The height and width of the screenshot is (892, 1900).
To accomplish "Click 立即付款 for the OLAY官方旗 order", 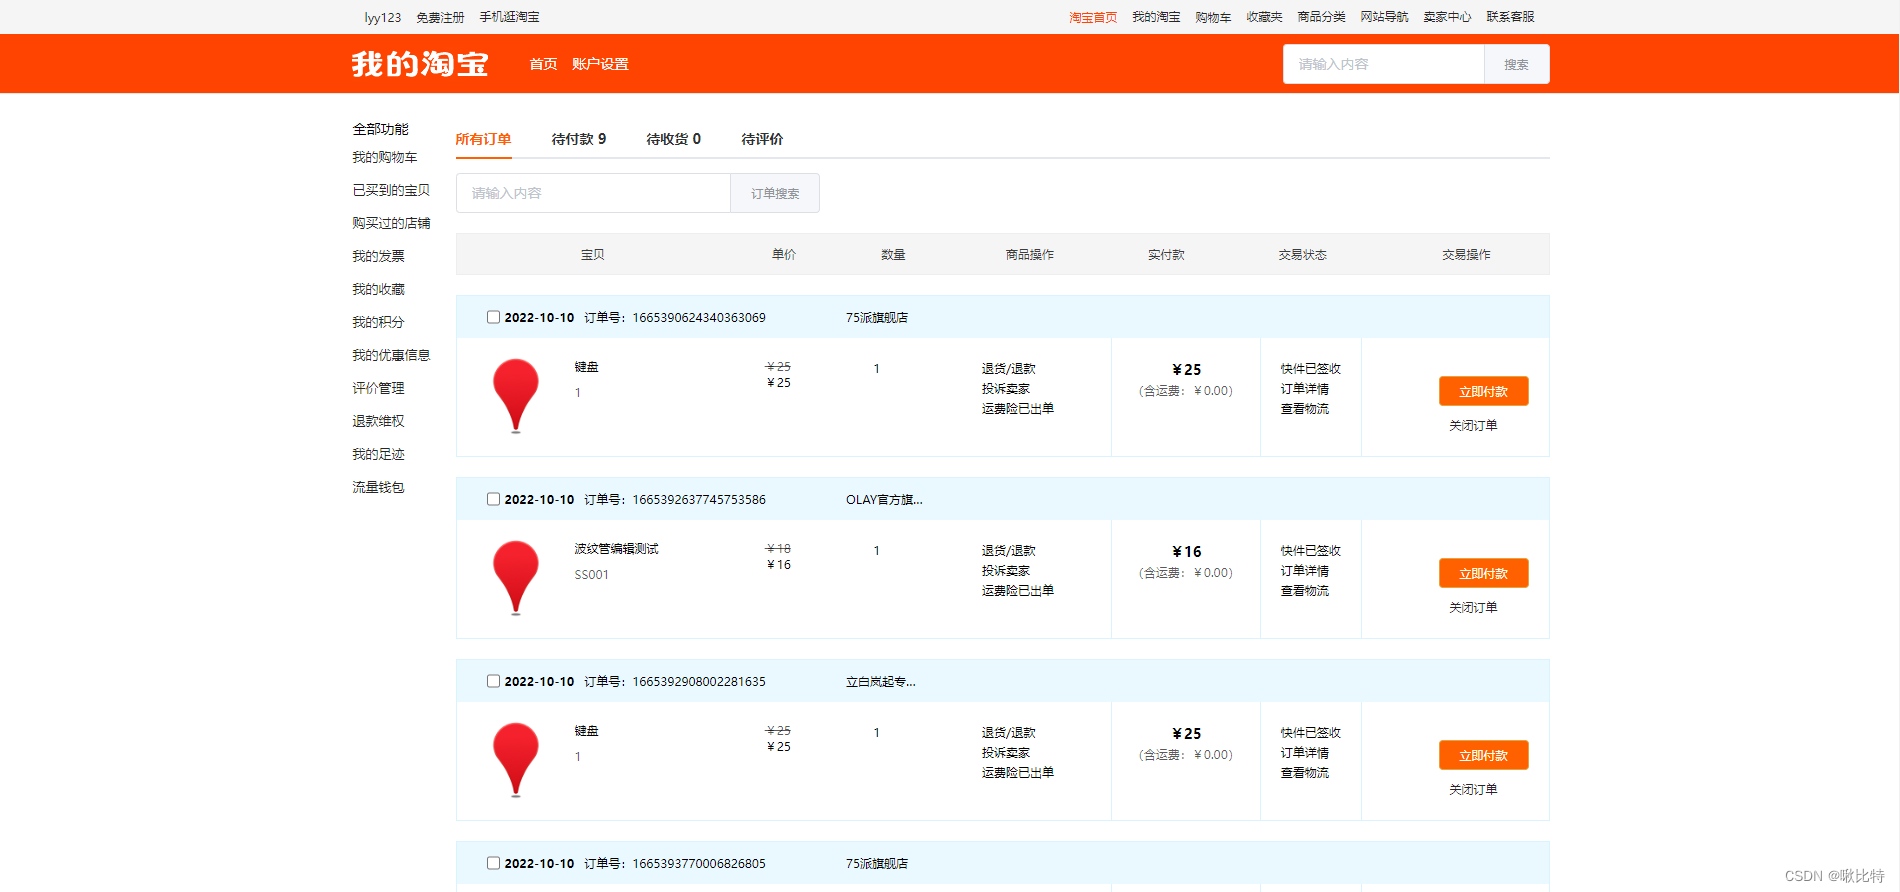I will pyautogui.click(x=1483, y=573).
